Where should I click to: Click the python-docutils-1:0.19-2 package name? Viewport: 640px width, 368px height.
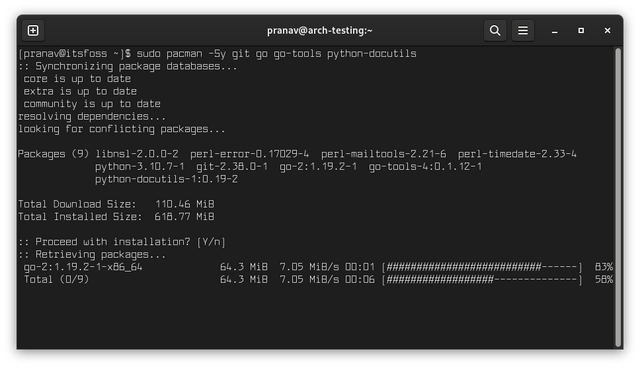click(166, 179)
